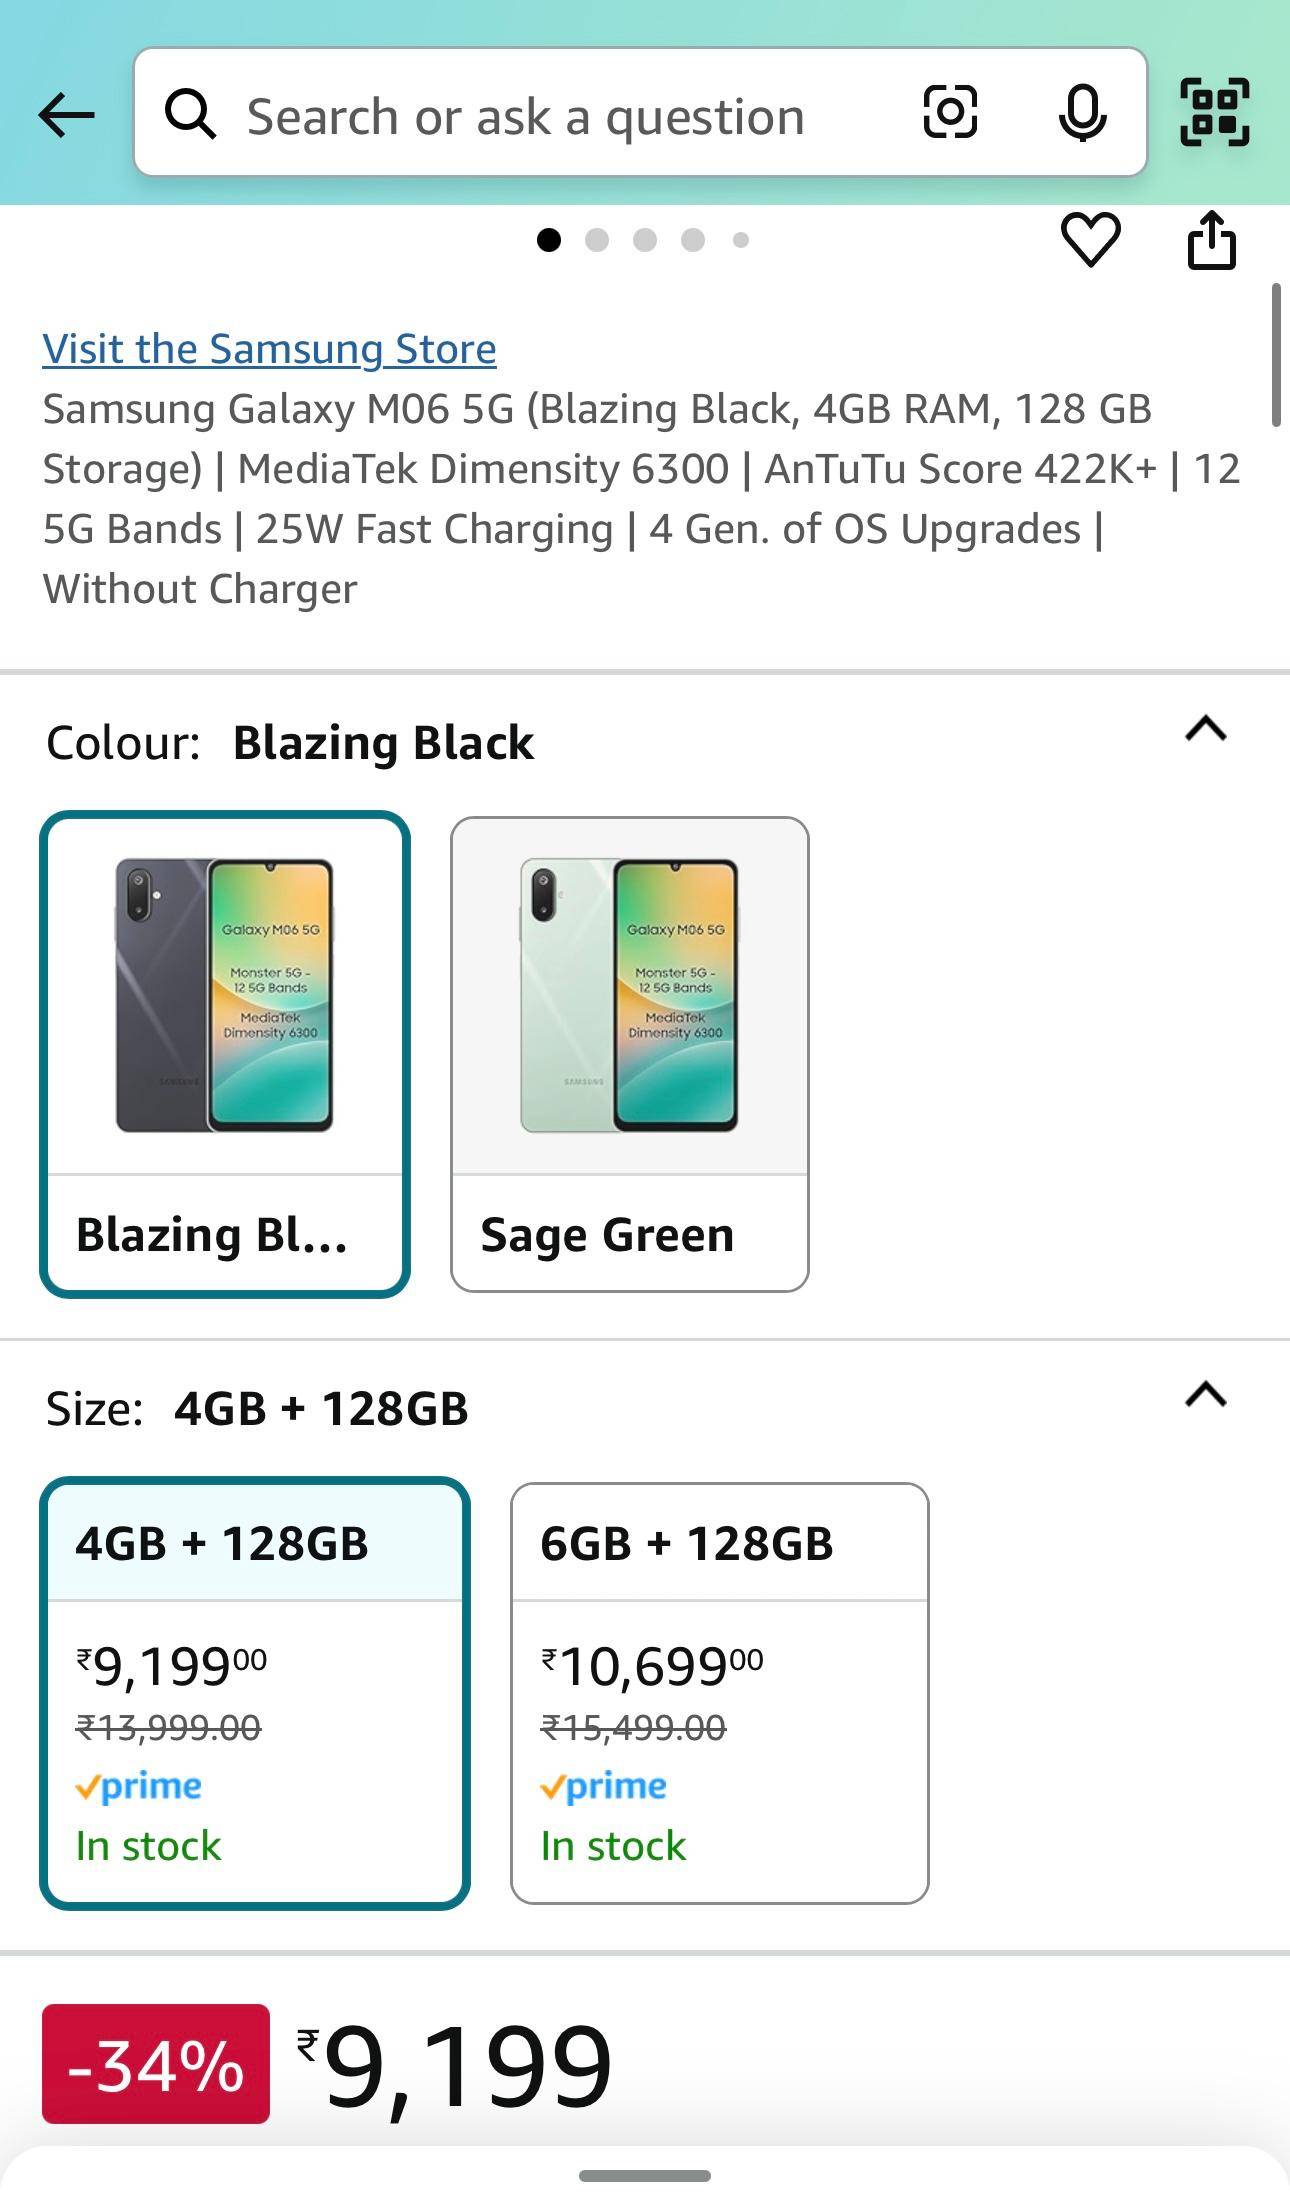Add product to wishlist heart
The image size is (1290, 2201).
(x=1090, y=240)
